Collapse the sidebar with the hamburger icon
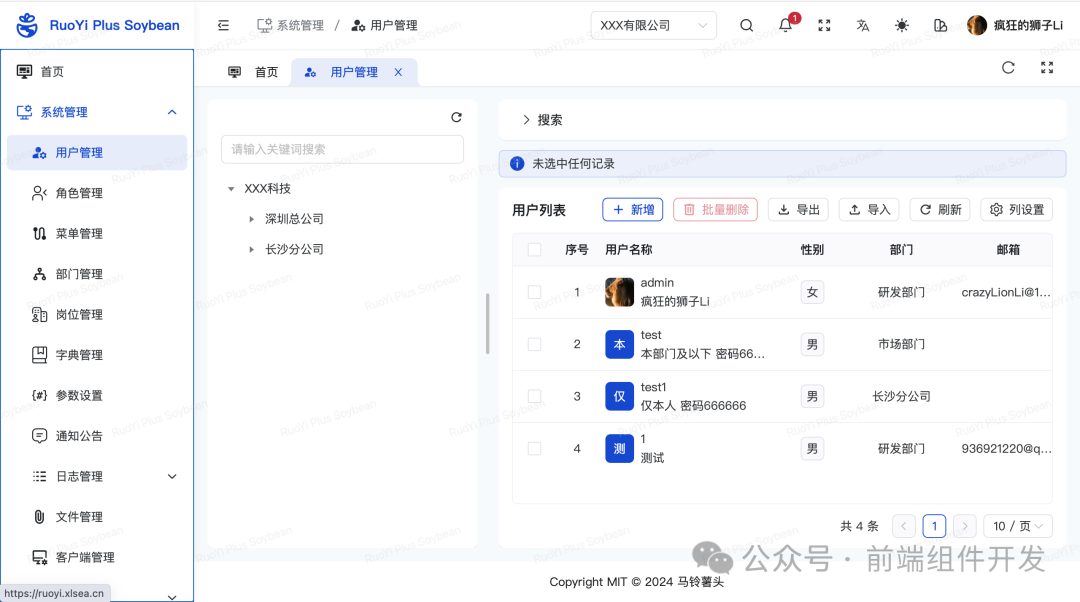Screen dimensions: 1080x602 tap(224, 25)
